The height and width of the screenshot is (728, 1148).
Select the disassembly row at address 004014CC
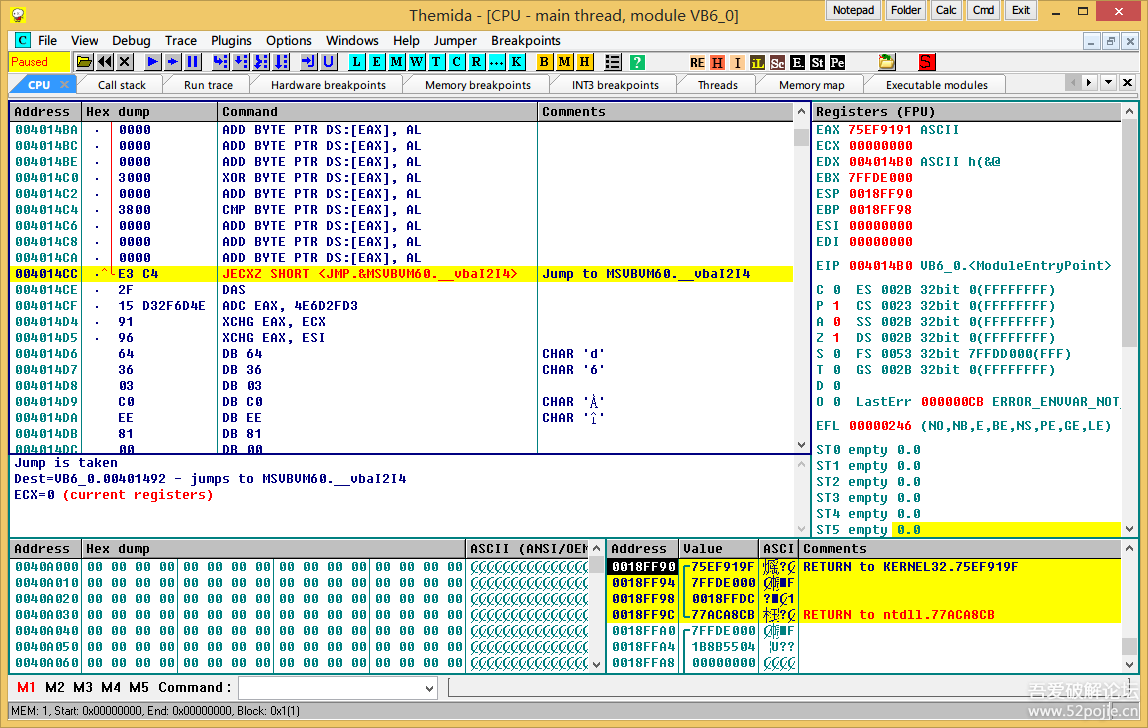(x=401, y=274)
